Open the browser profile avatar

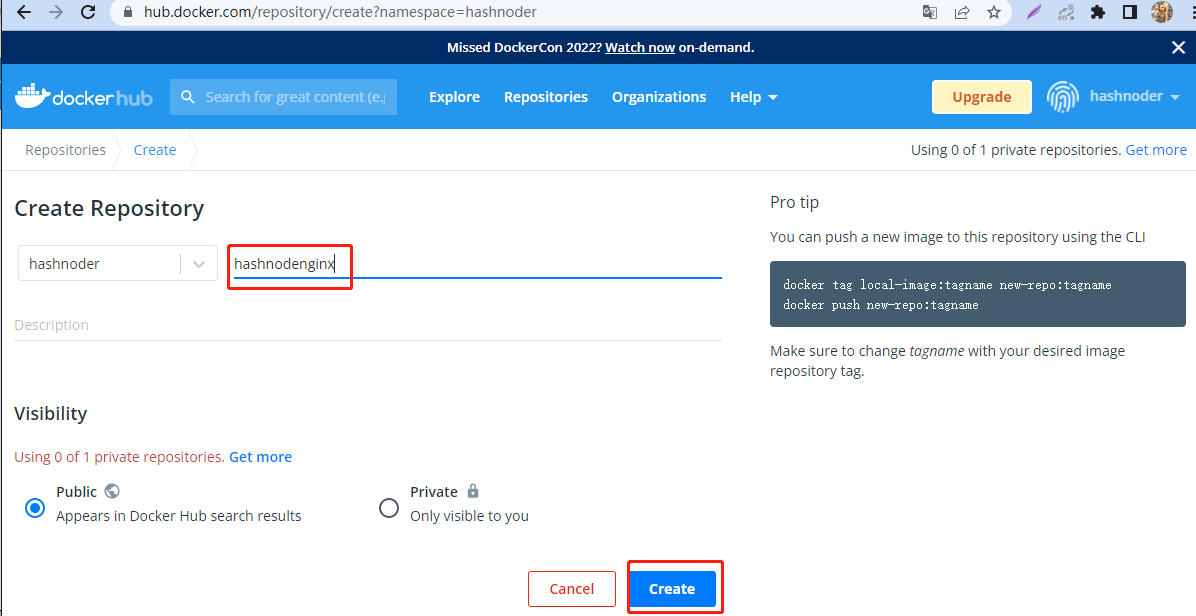pos(1162,12)
